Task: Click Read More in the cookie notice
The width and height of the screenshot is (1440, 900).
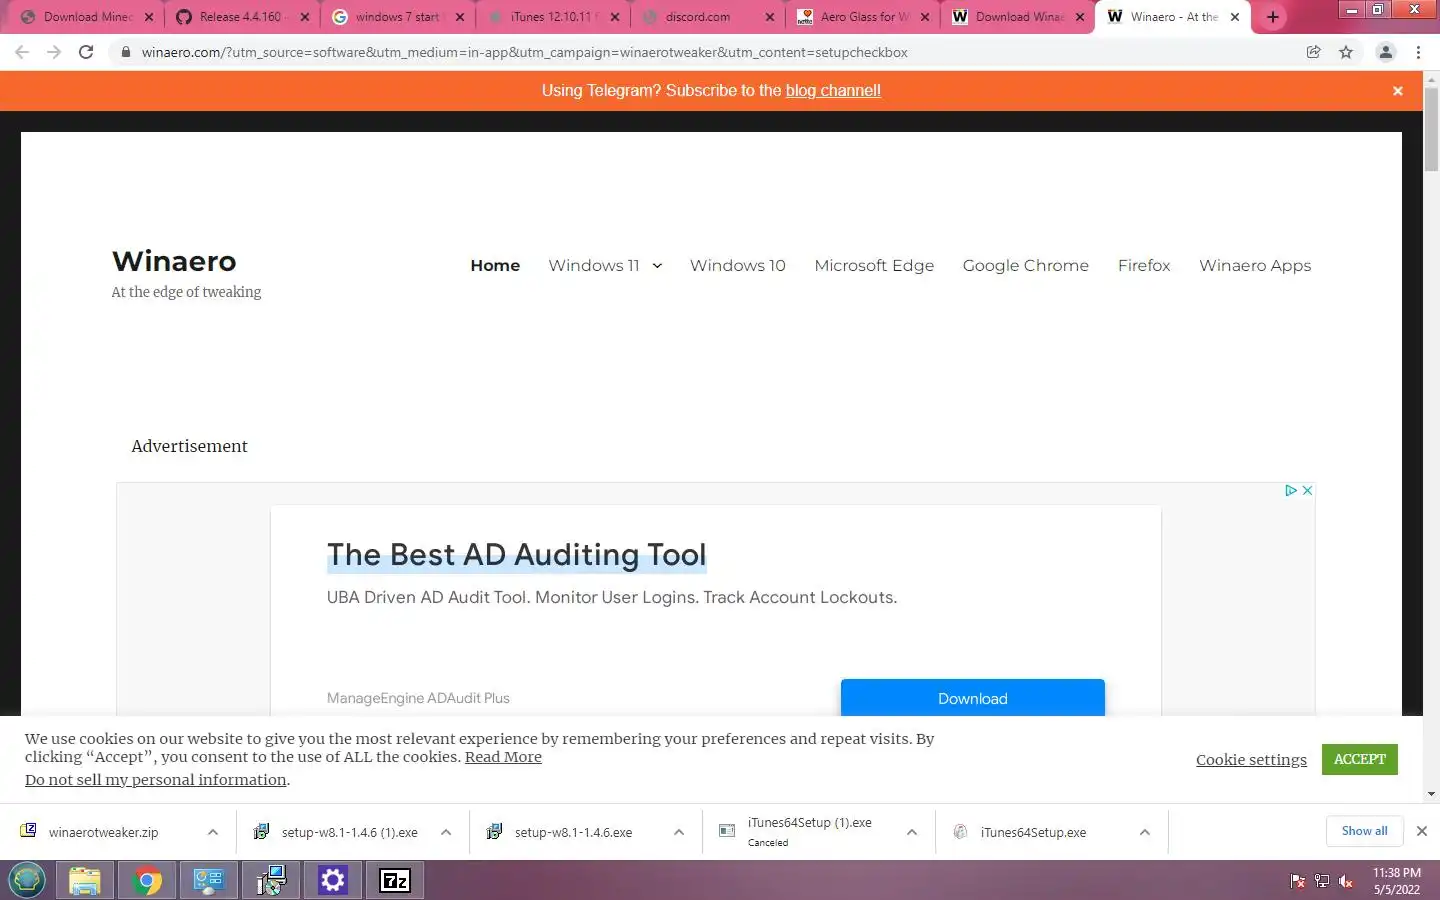Action: 503,757
